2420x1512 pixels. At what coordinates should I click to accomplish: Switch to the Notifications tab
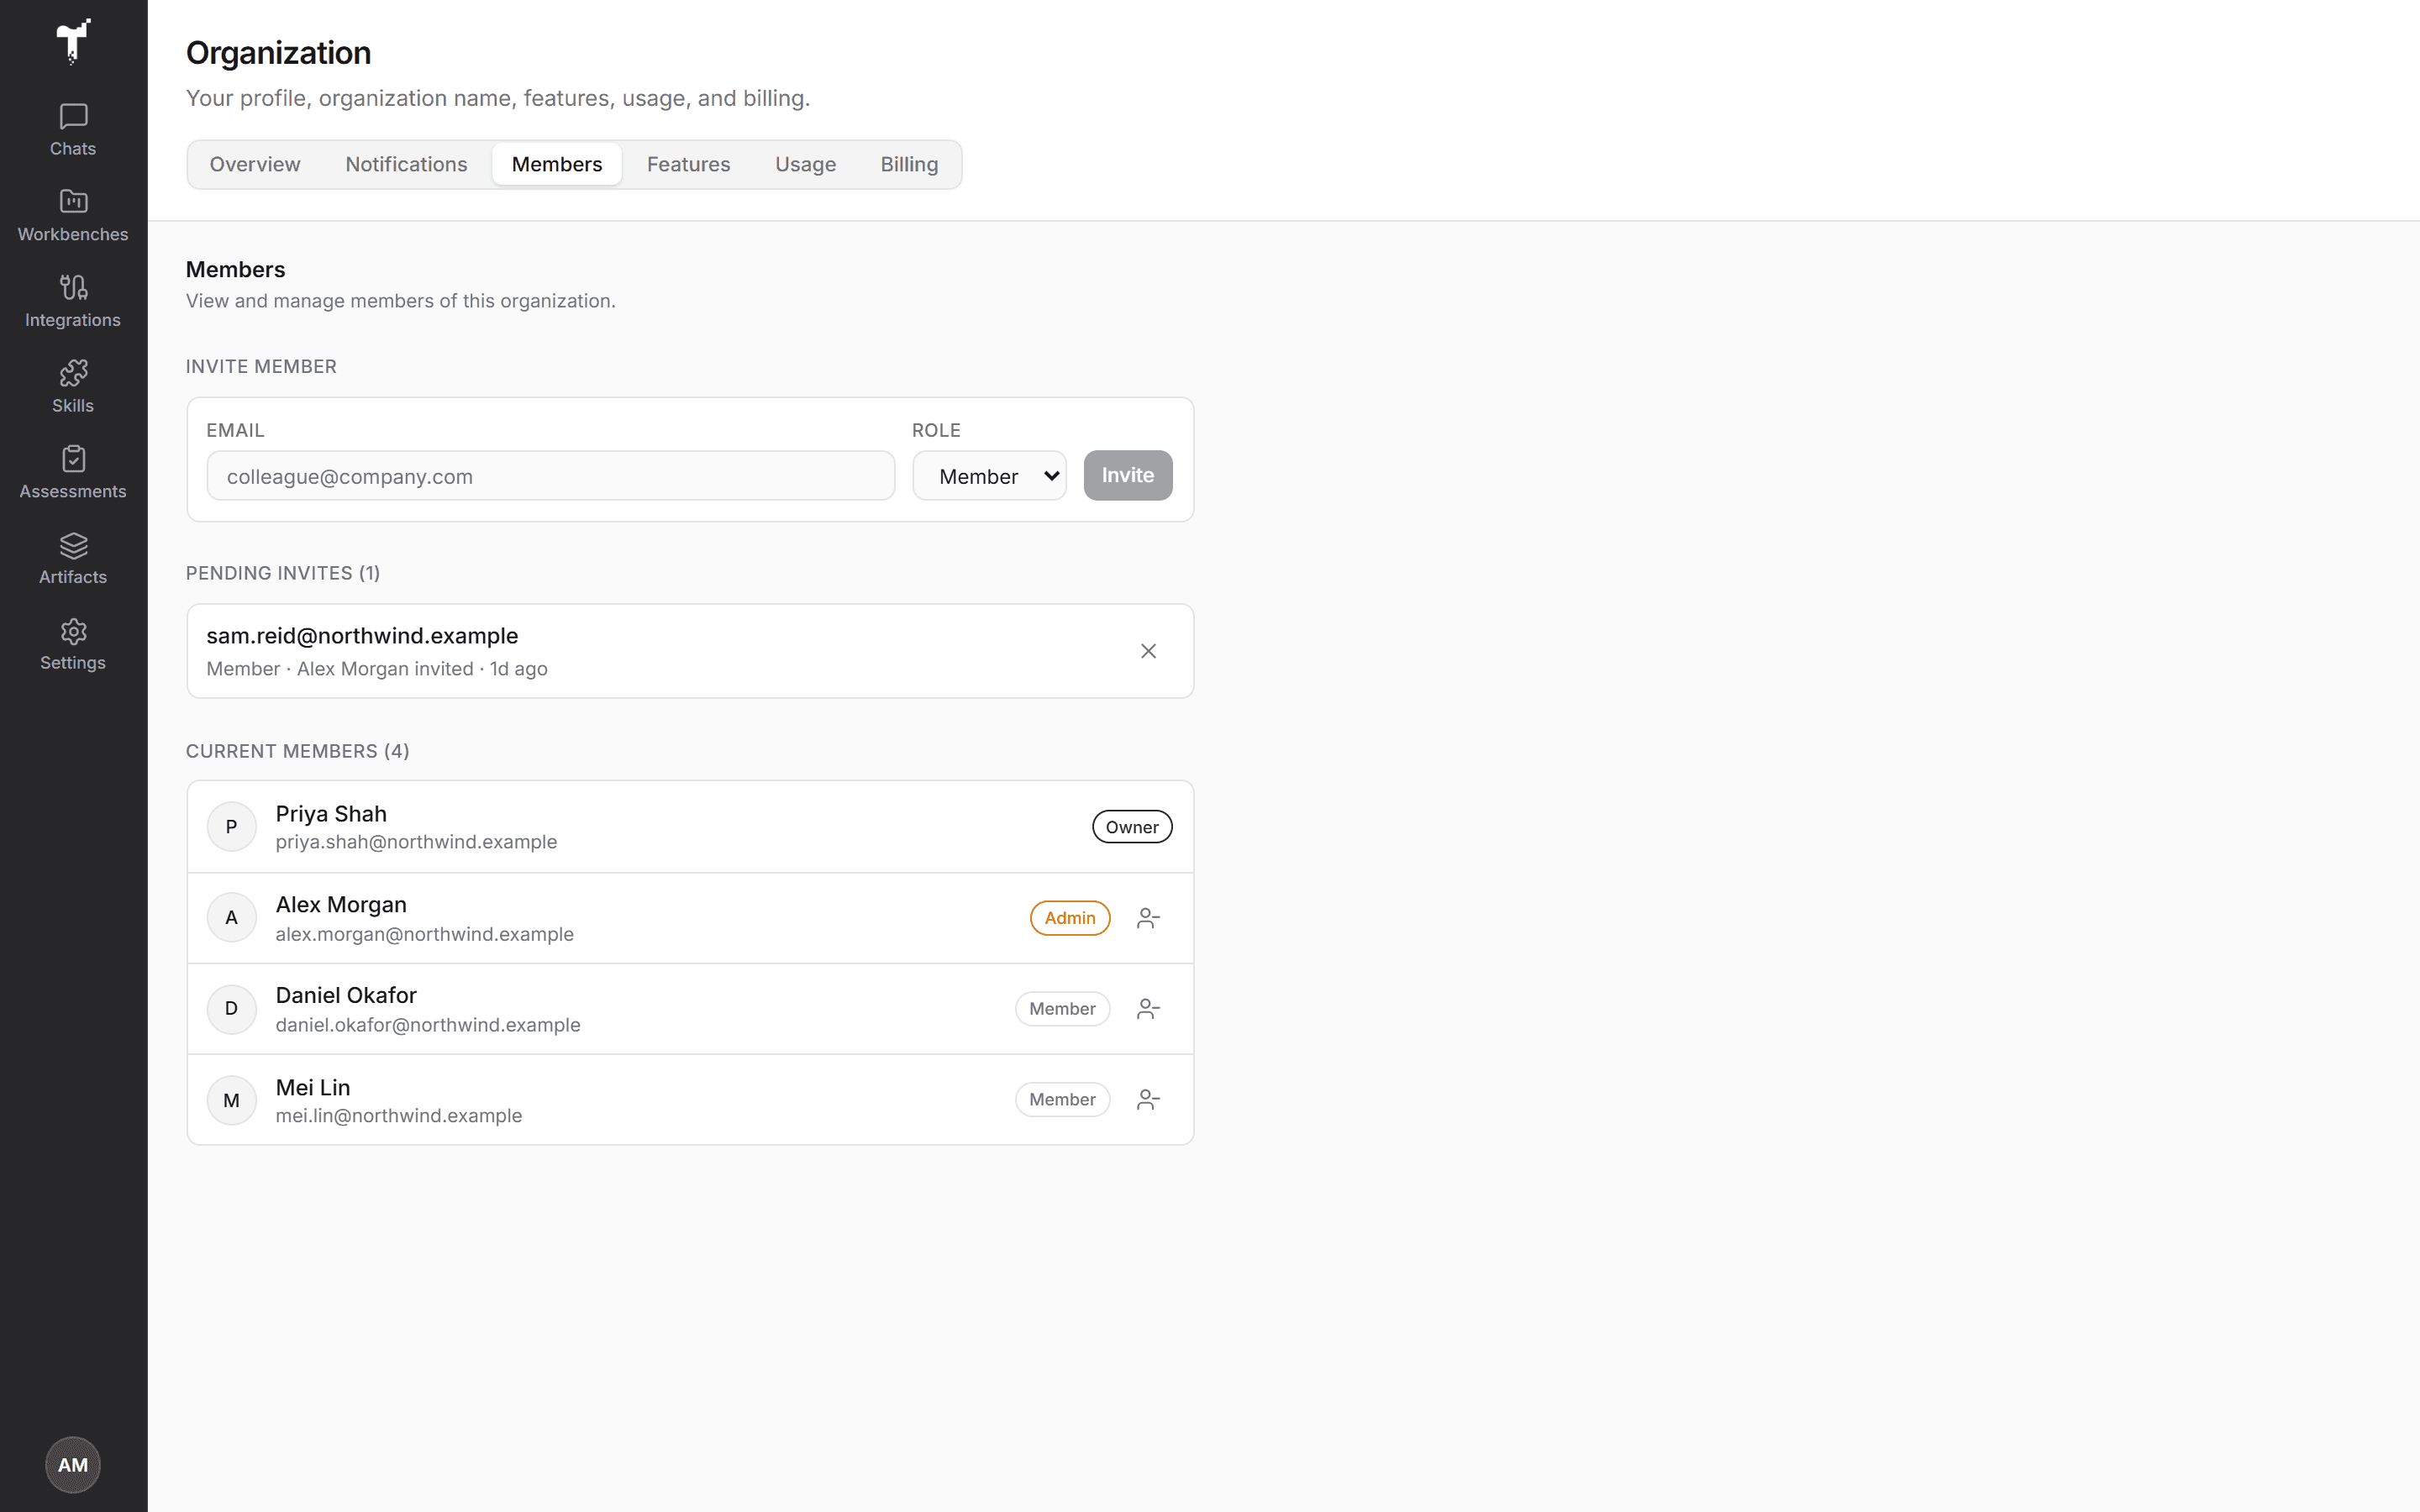tap(406, 164)
